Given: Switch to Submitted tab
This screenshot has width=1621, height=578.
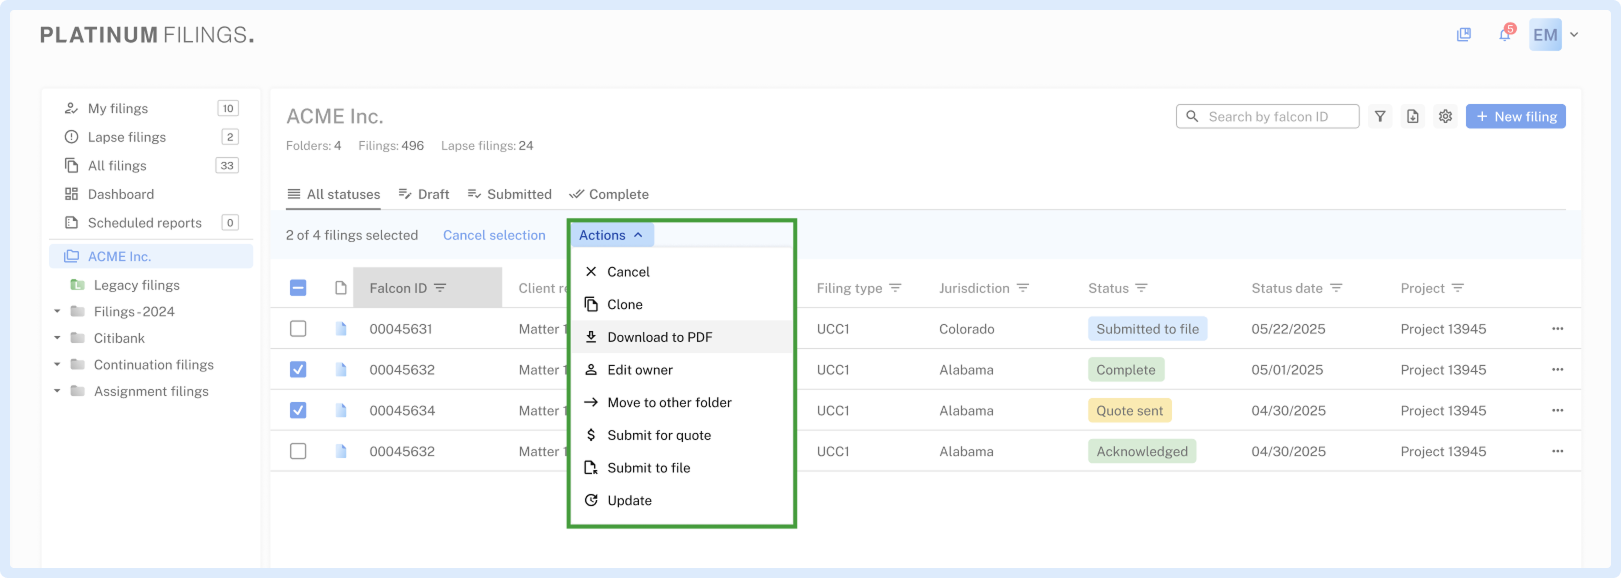Looking at the screenshot, I should click(509, 194).
